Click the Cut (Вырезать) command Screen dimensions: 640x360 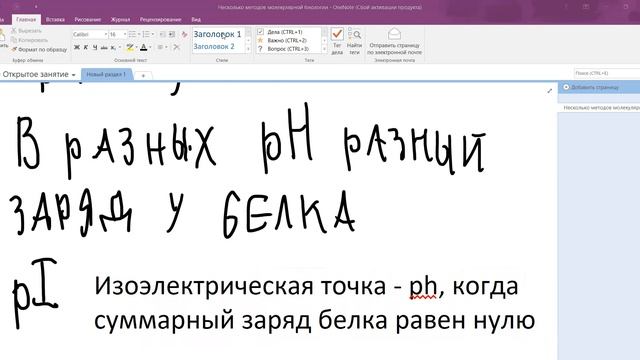point(26,31)
